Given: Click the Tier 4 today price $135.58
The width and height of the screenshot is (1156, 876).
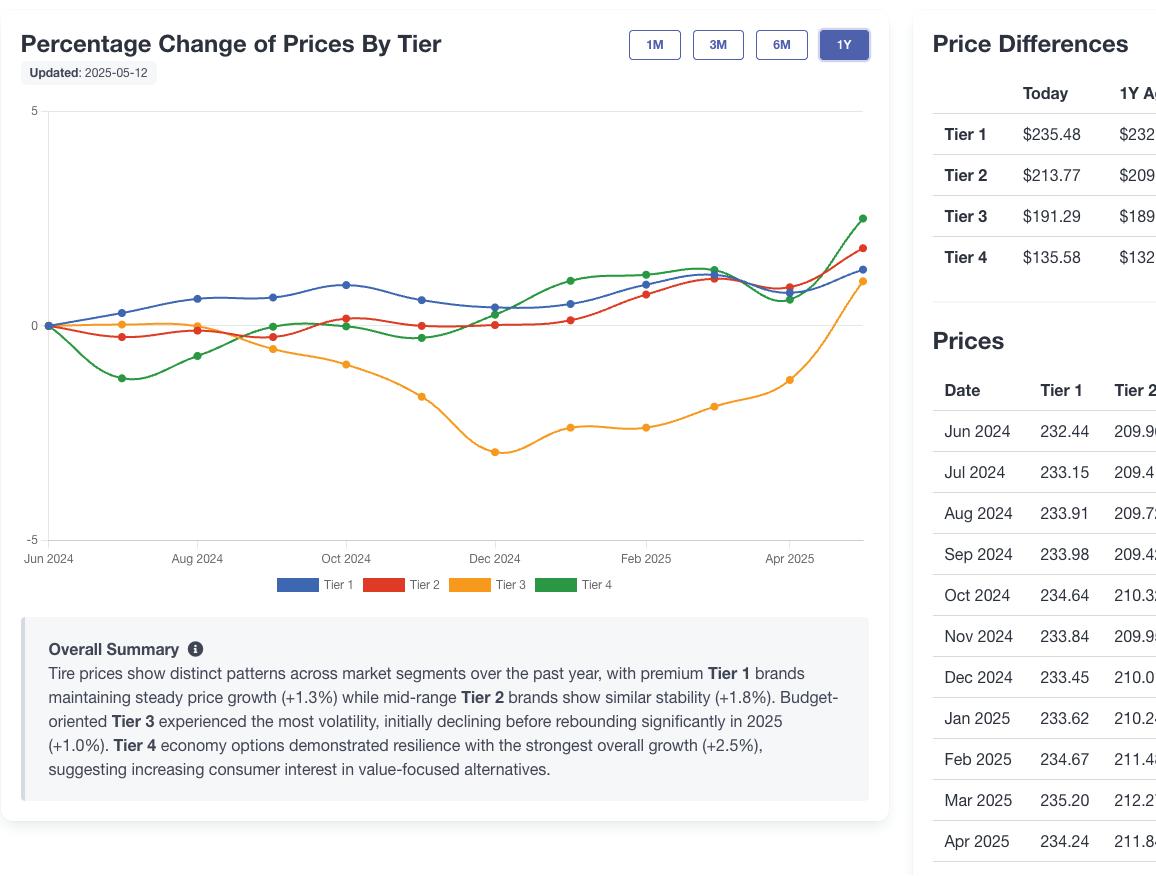Looking at the screenshot, I should click(x=1051, y=257).
